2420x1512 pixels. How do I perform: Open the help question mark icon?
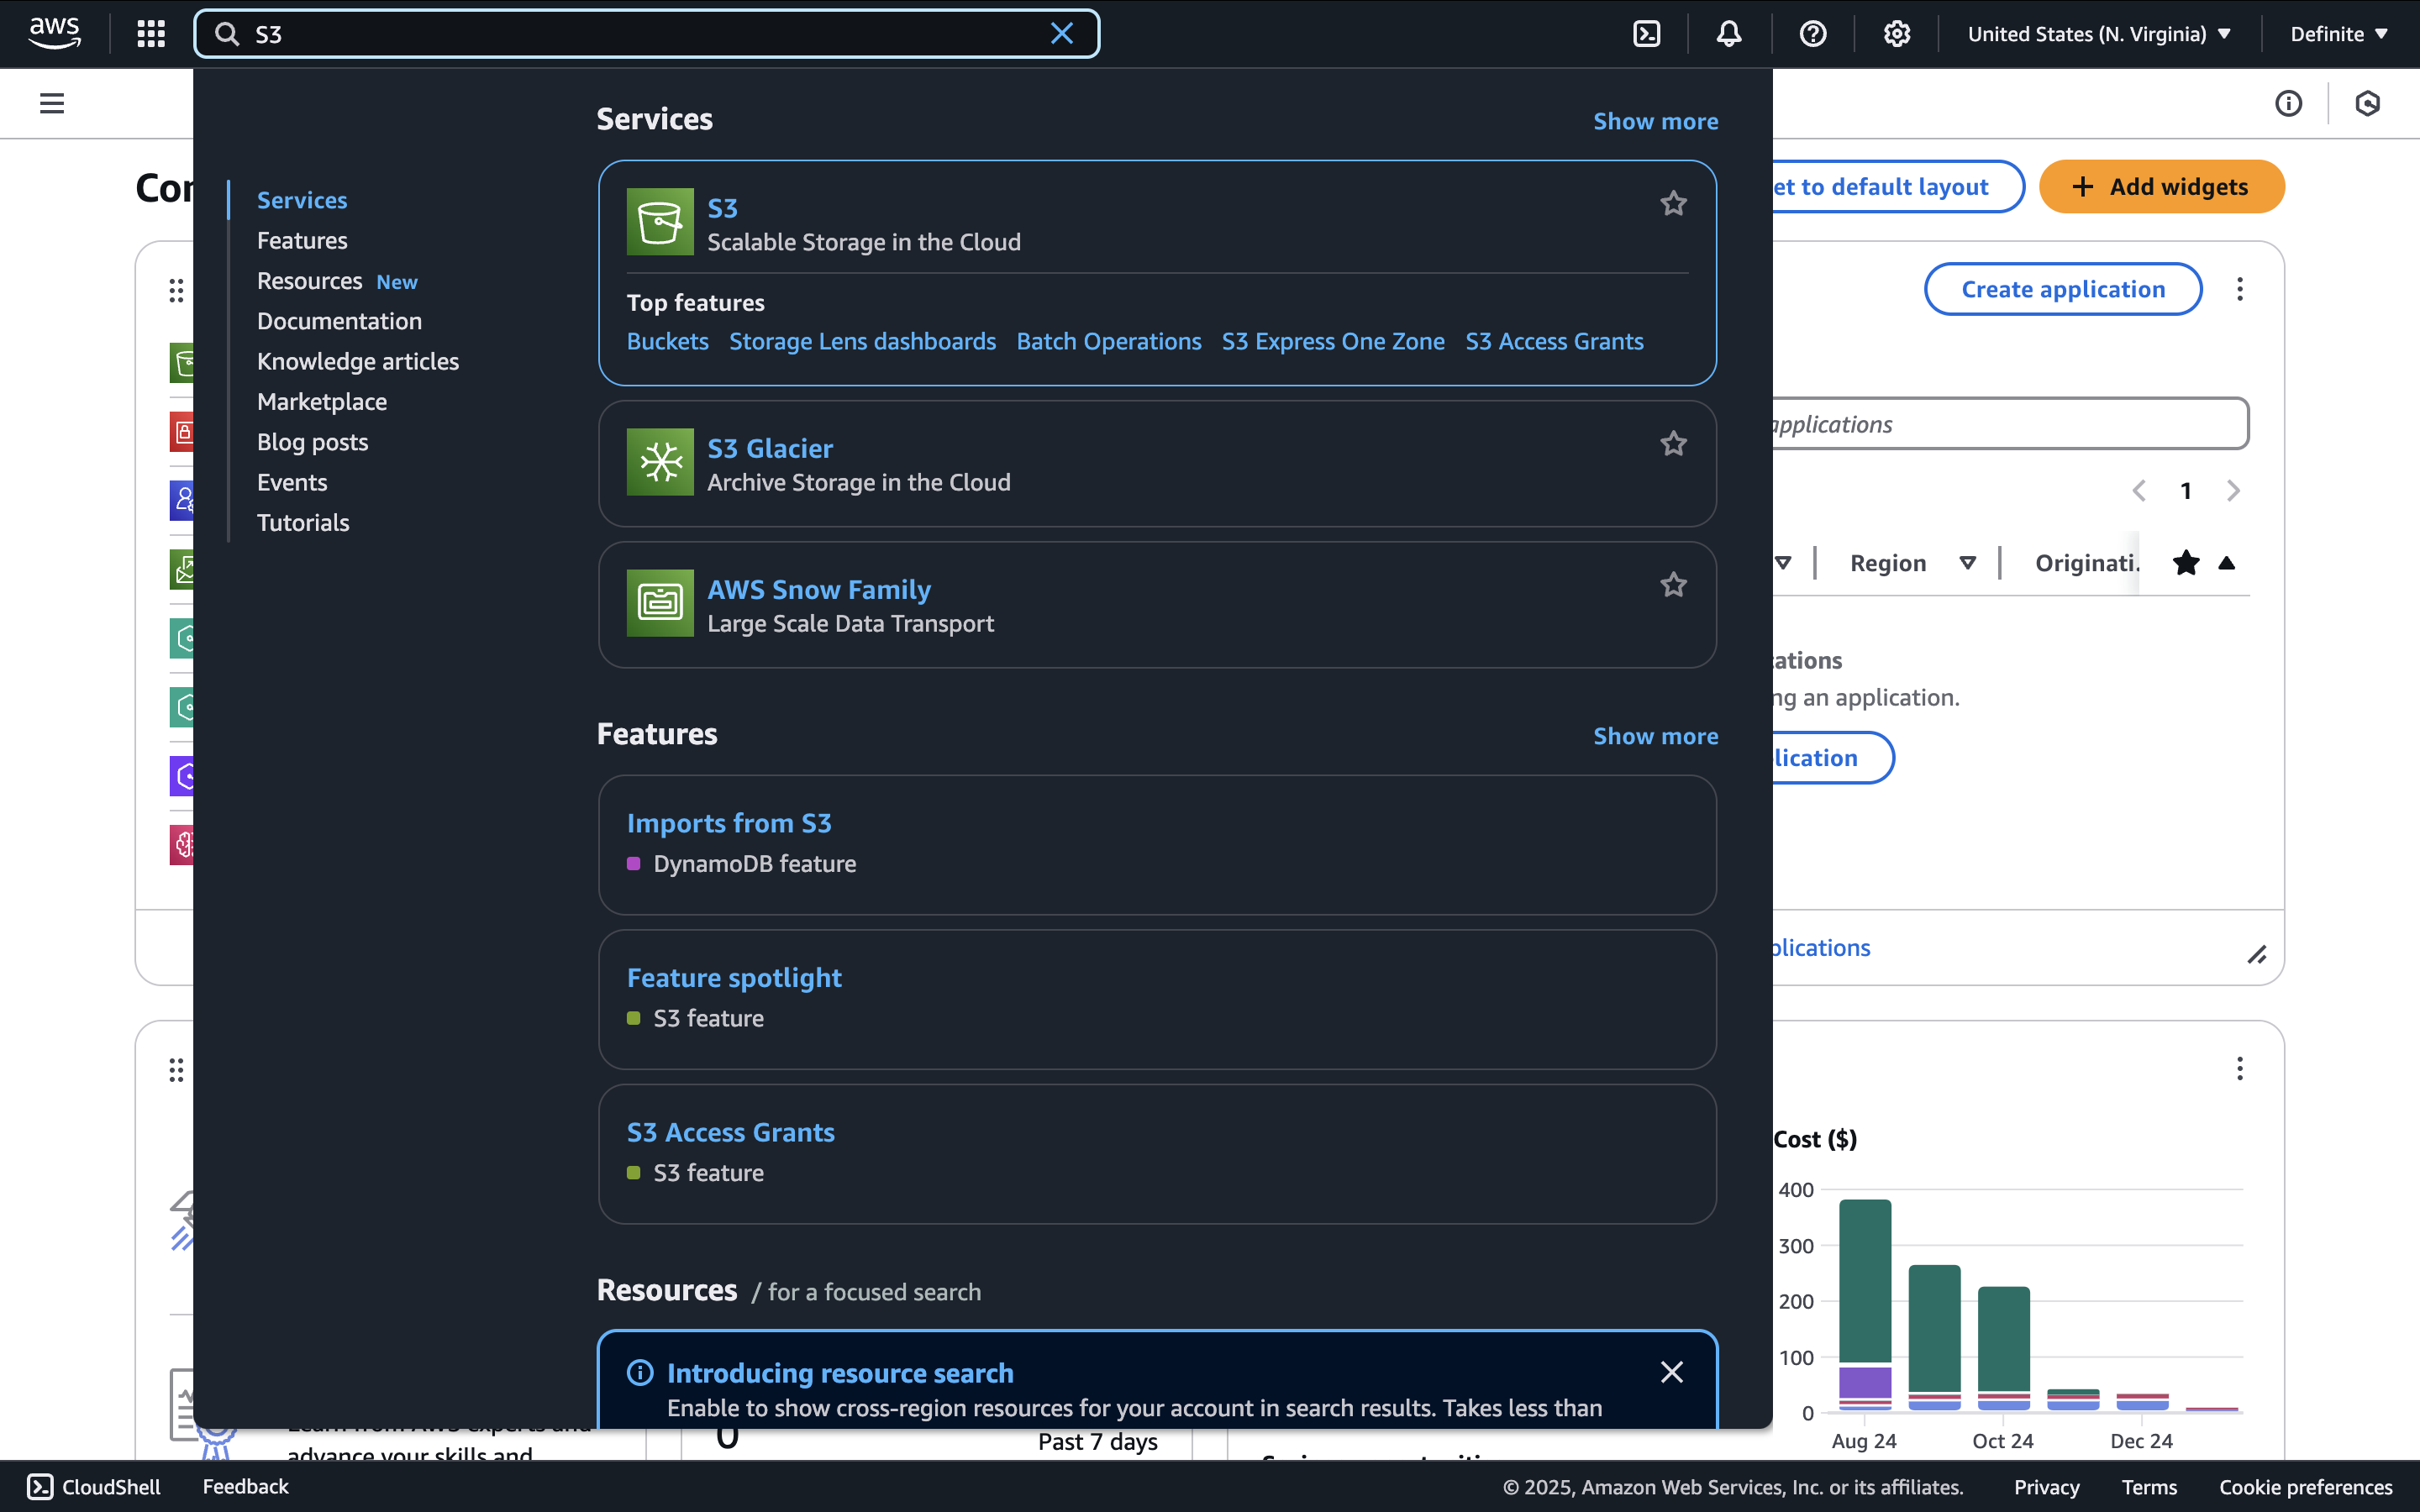[1812, 34]
